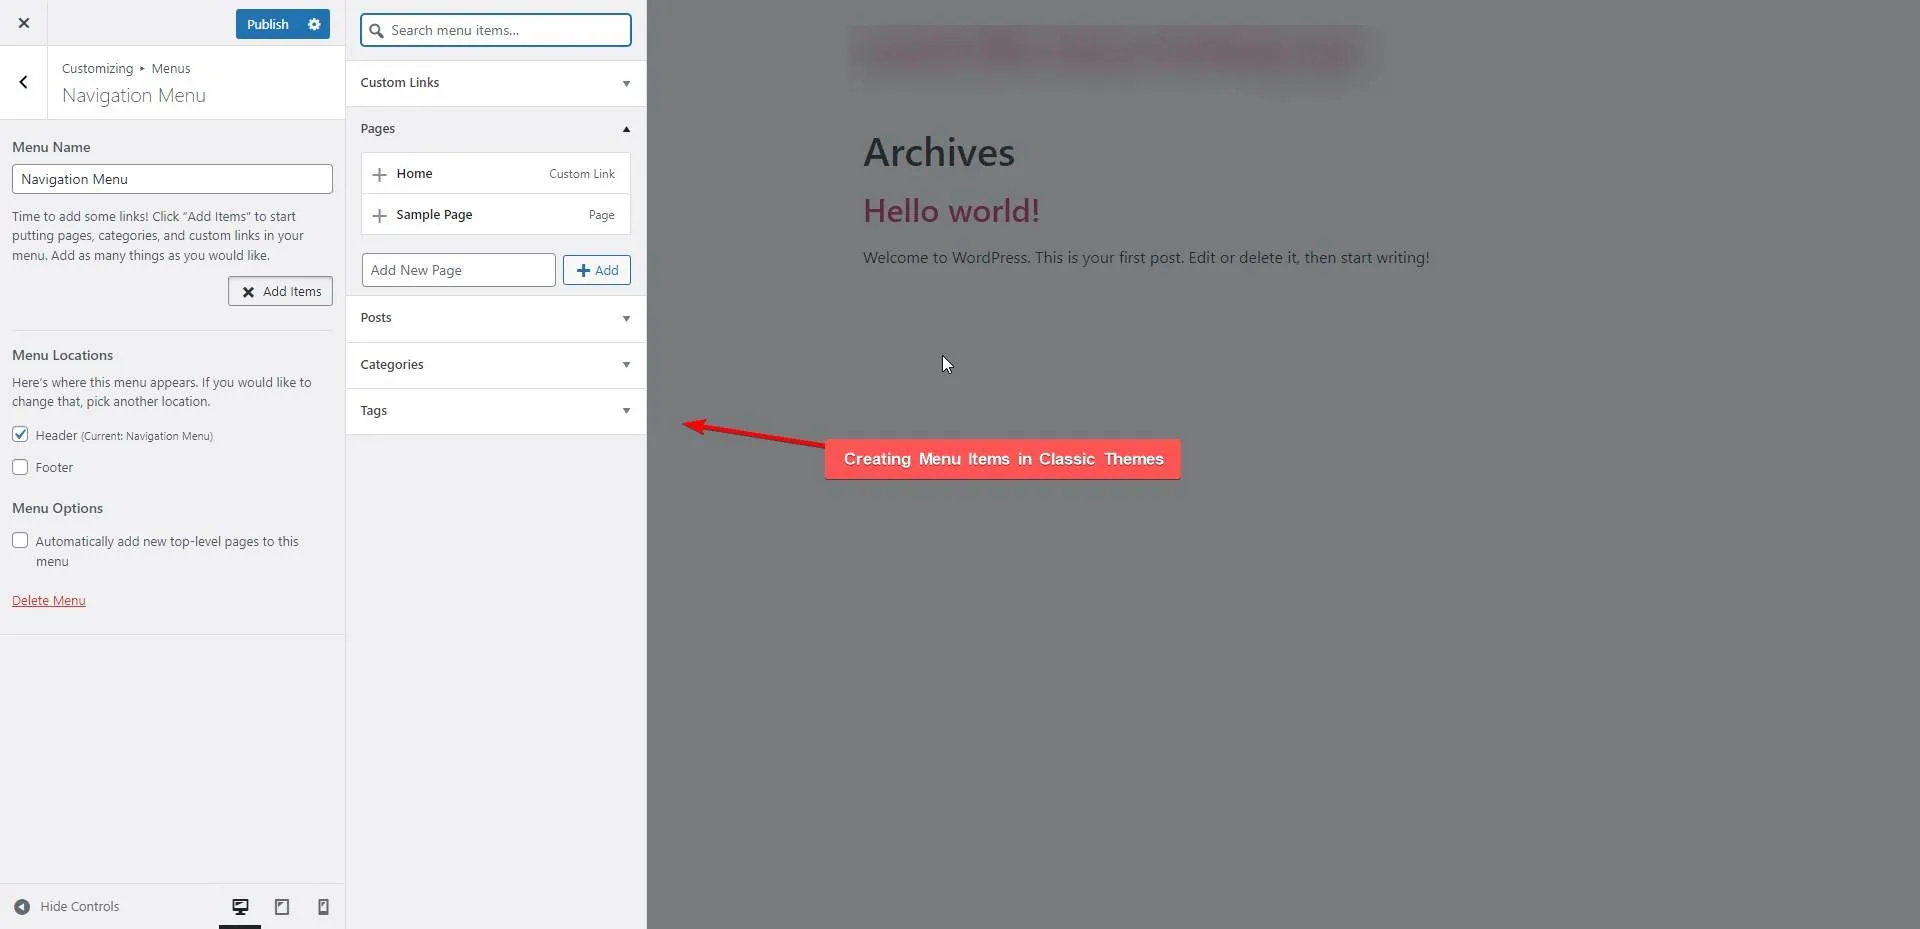The height and width of the screenshot is (929, 1920).
Task: Switch to mobile preview device icon
Action: click(x=323, y=906)
